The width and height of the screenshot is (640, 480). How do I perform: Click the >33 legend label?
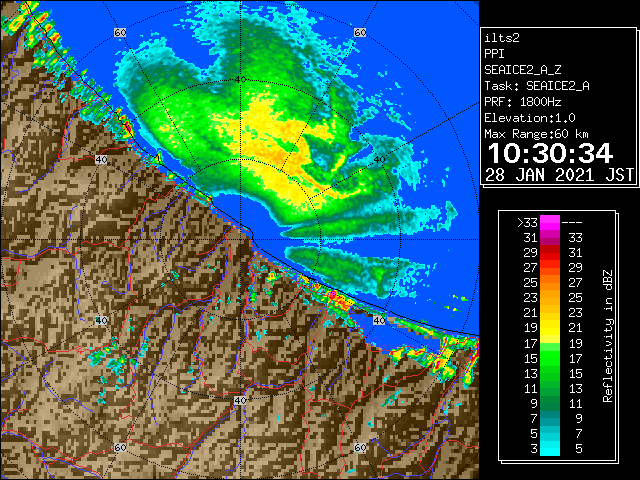[527, 223]
